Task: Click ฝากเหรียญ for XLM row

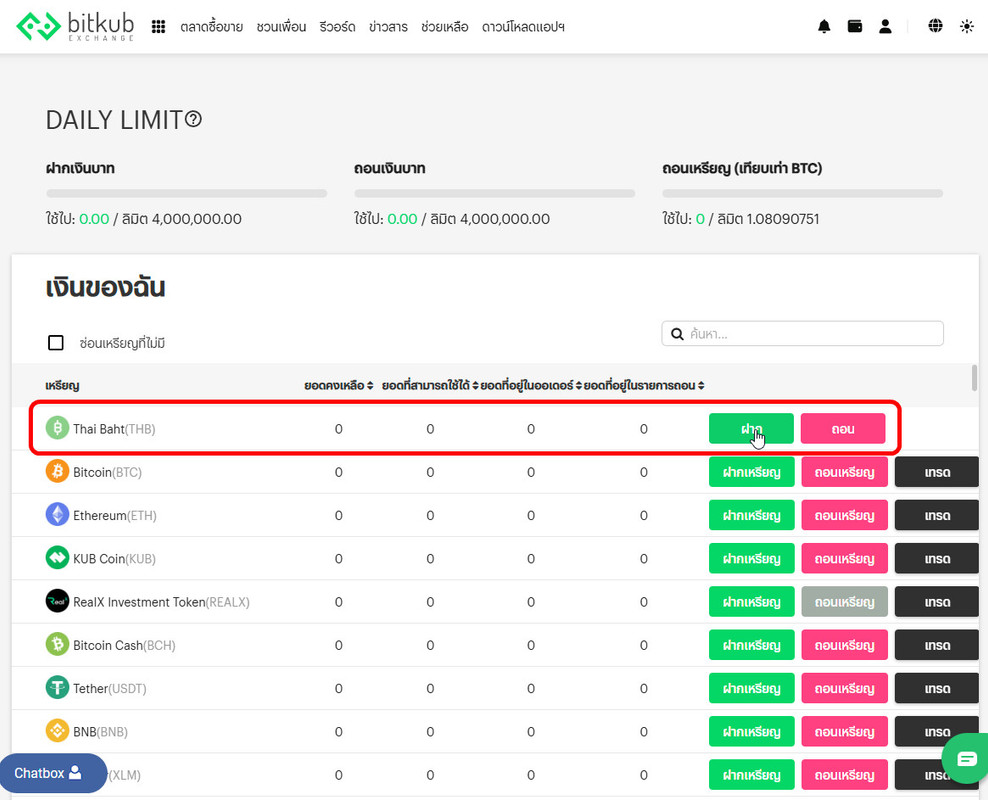Action: coord(752,775)
